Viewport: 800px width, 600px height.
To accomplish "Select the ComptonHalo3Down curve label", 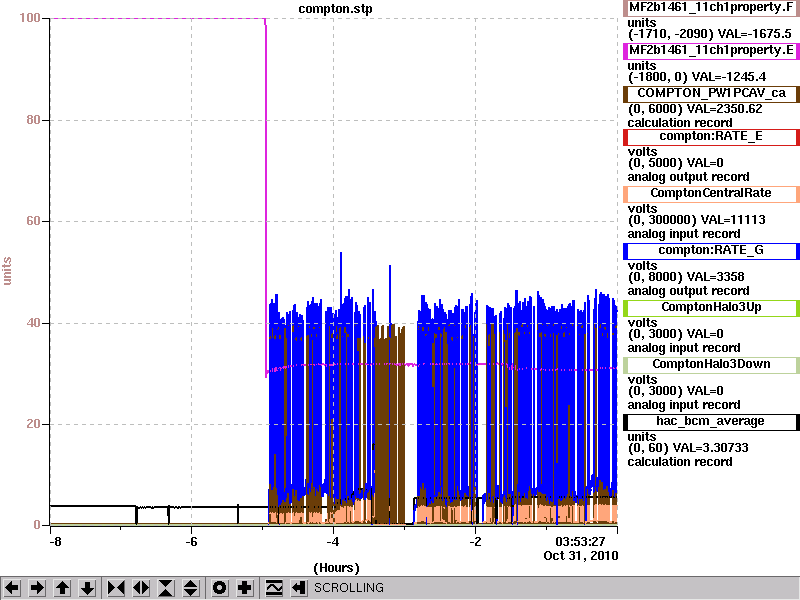I will (711, 364).
